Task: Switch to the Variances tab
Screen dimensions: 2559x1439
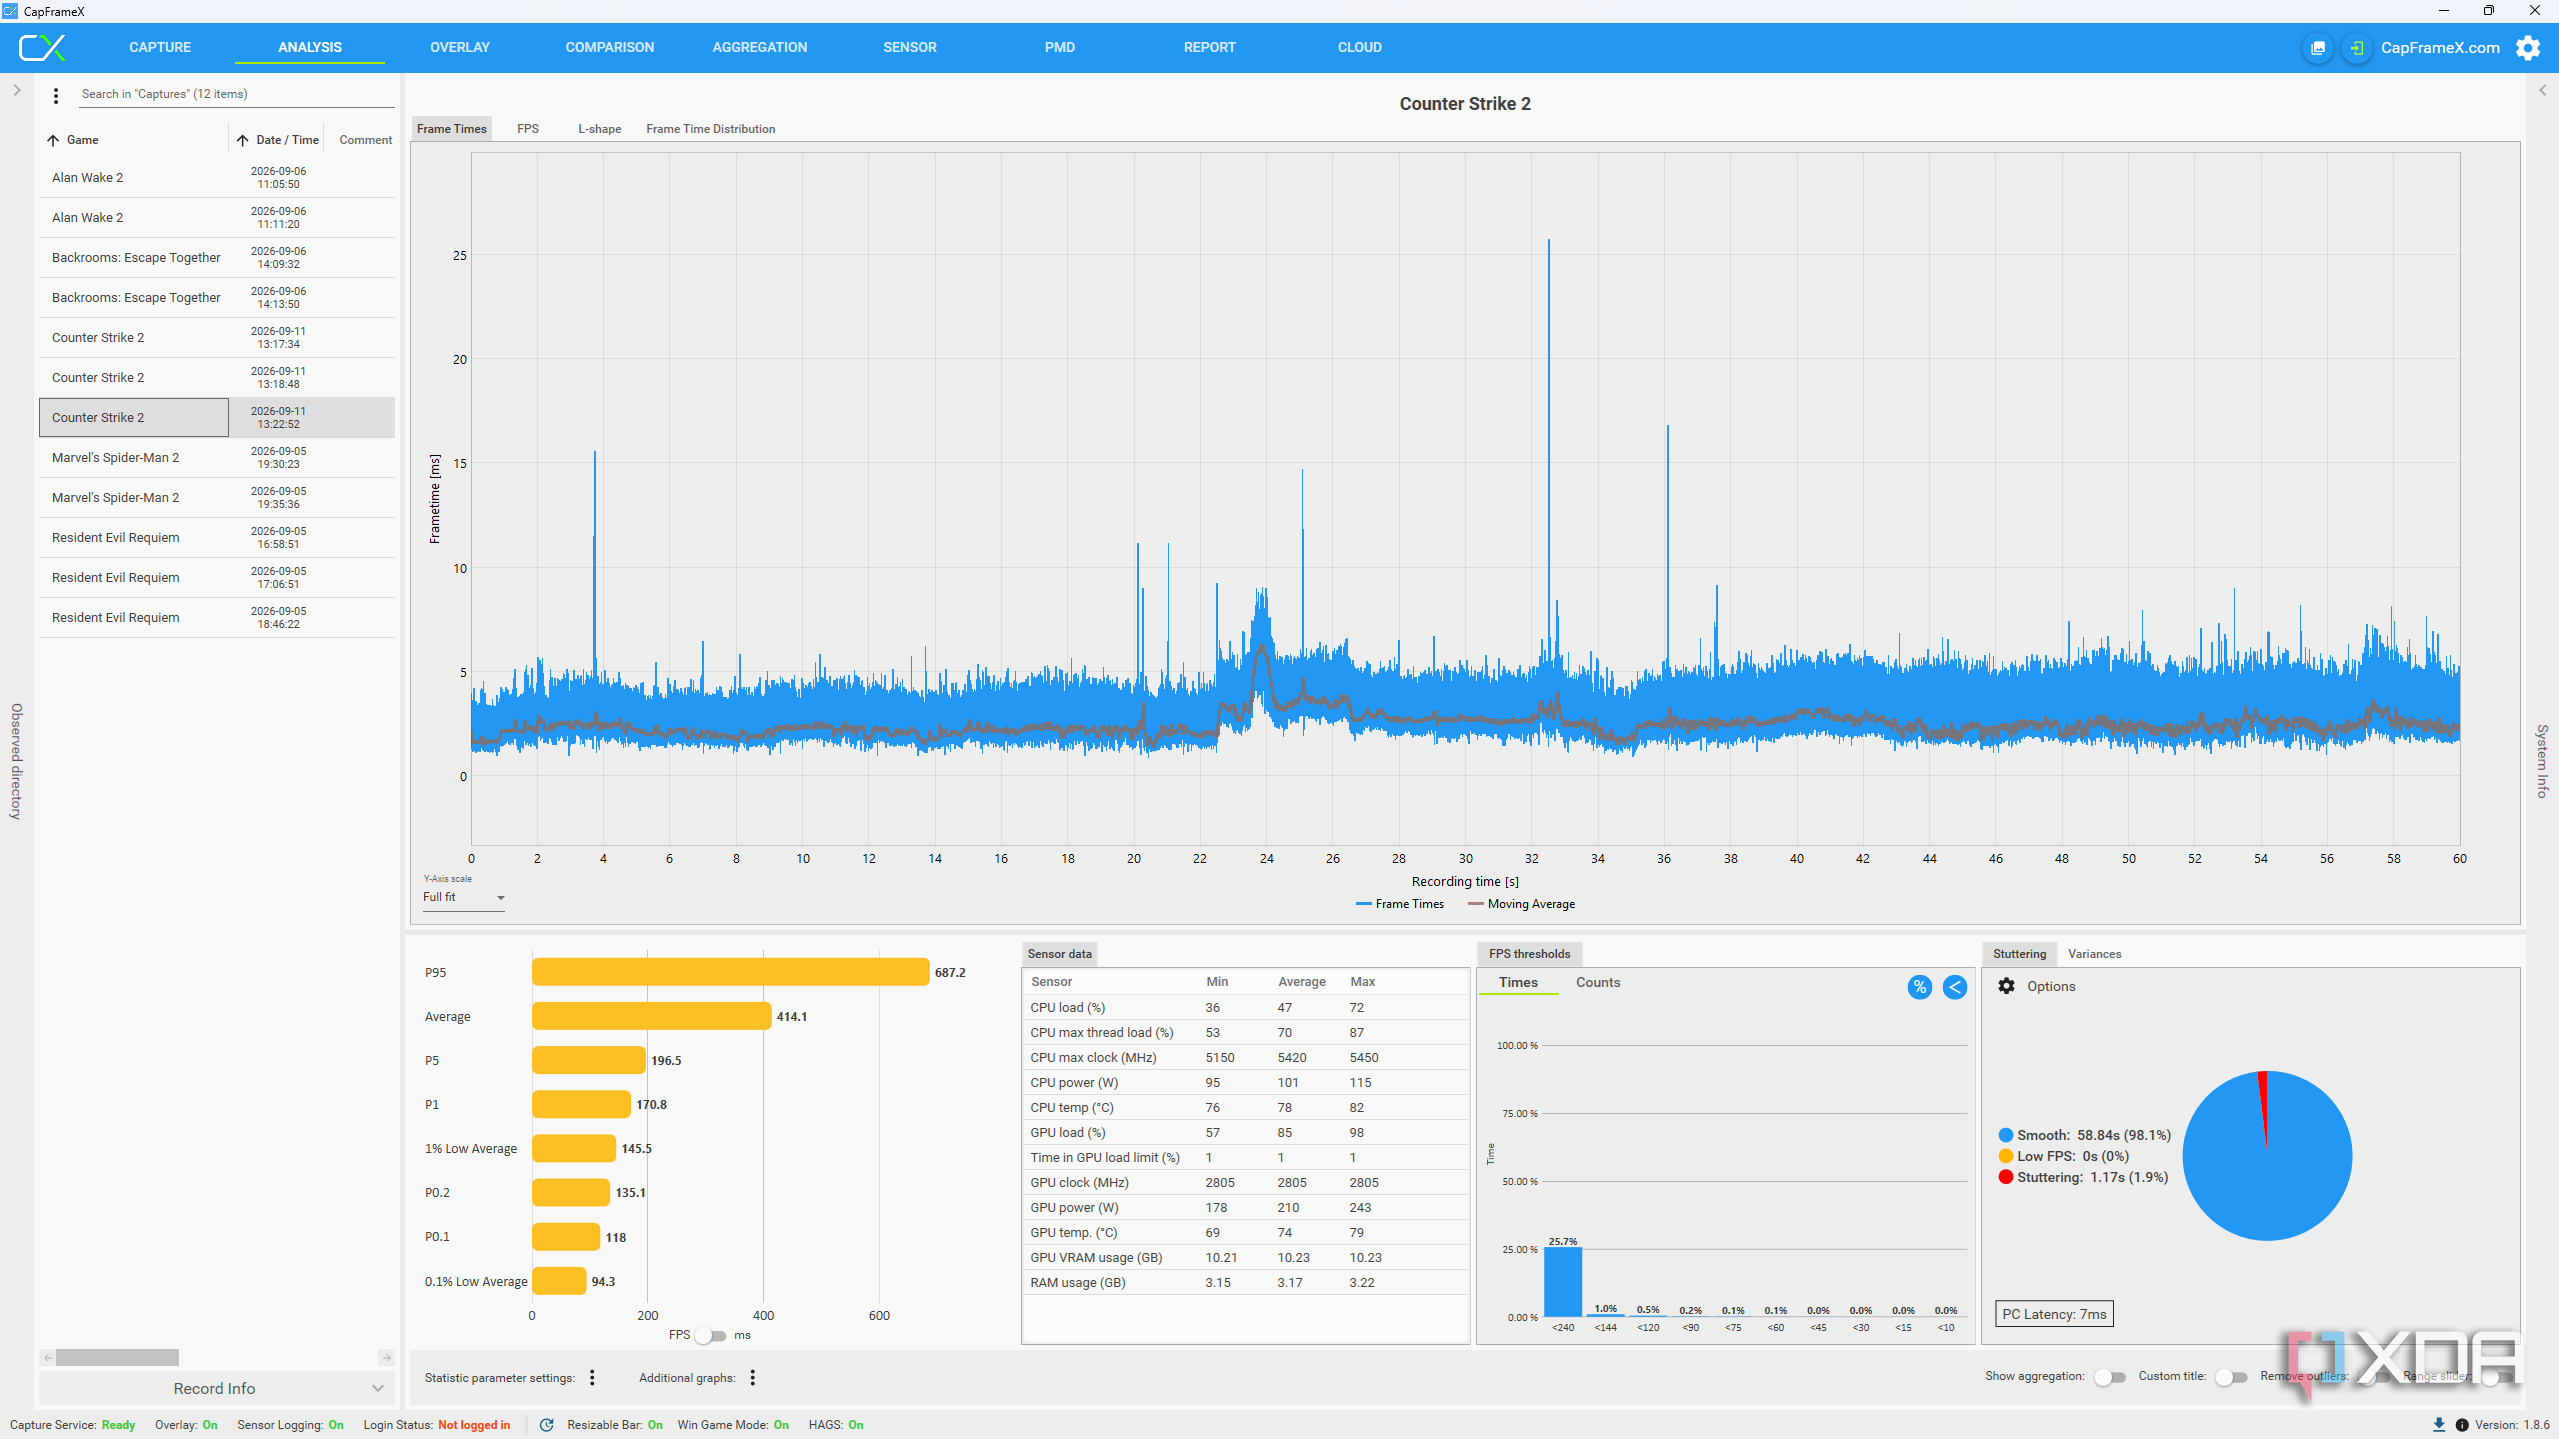Action: click(2094, 954)
